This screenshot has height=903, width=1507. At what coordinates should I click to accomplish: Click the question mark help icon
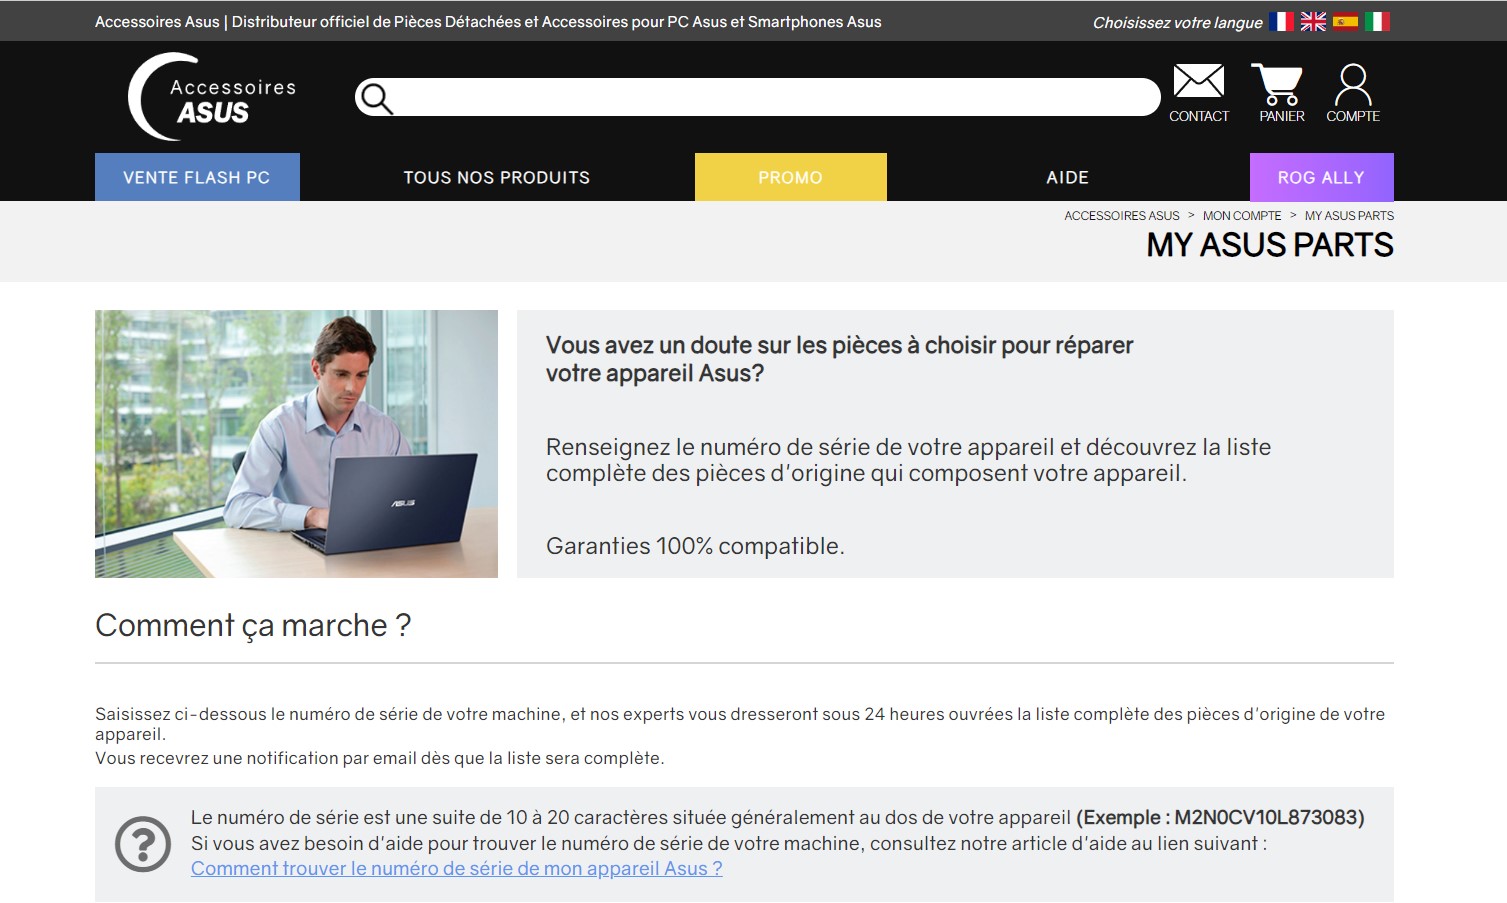(143, 844)
